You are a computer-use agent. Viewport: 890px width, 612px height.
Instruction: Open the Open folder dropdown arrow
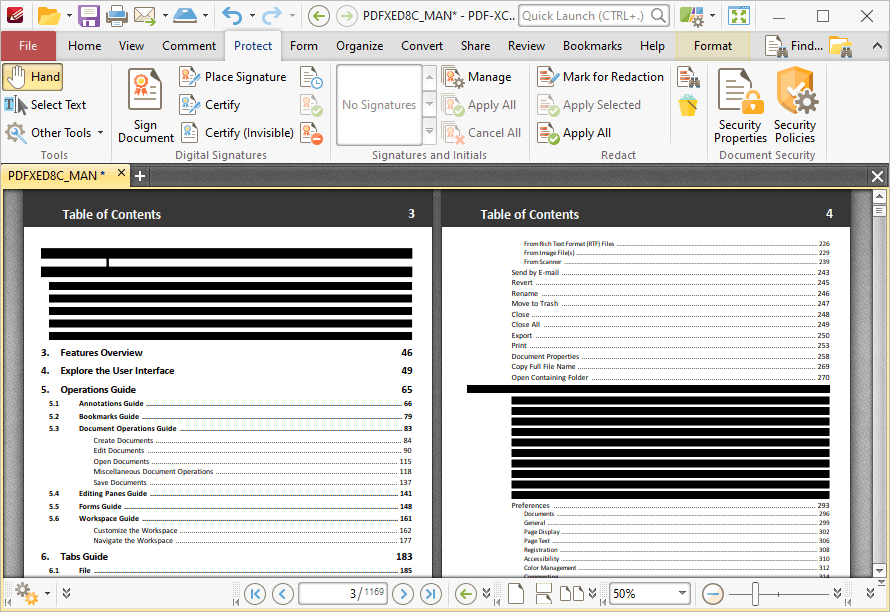[x=69, y=16]
